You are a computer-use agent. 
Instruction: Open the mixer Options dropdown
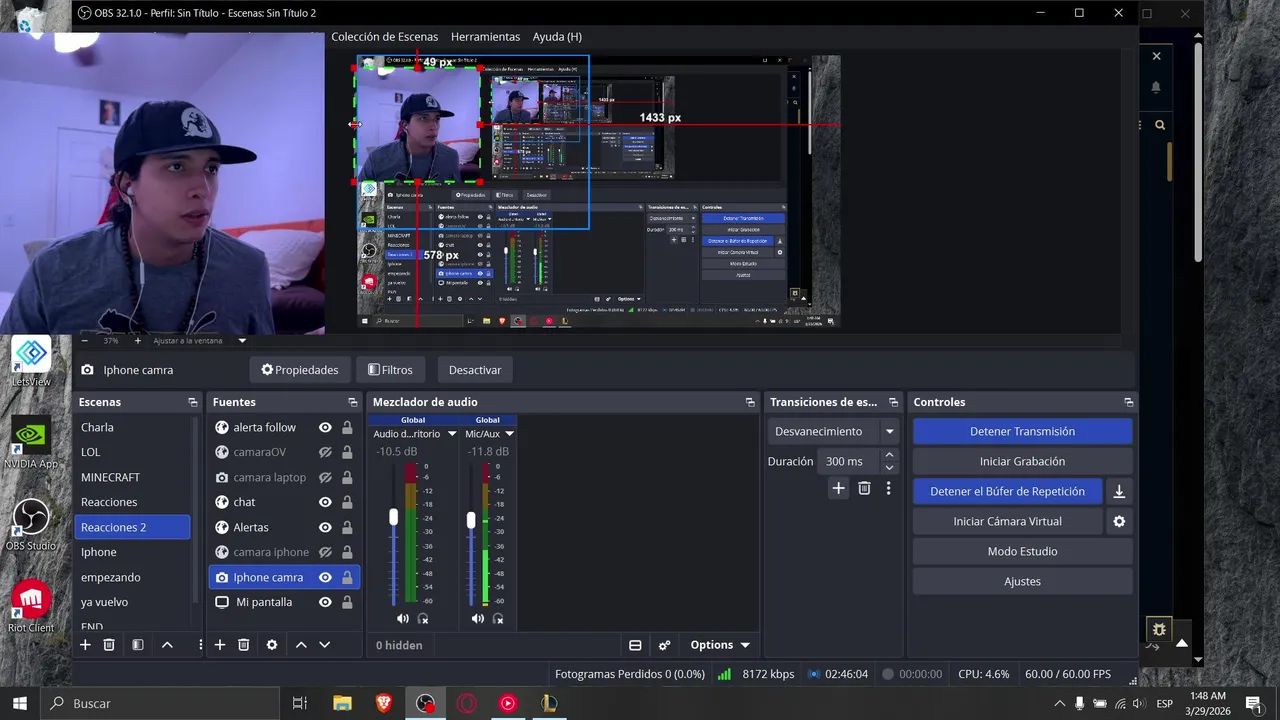click(x=719, y=645)
